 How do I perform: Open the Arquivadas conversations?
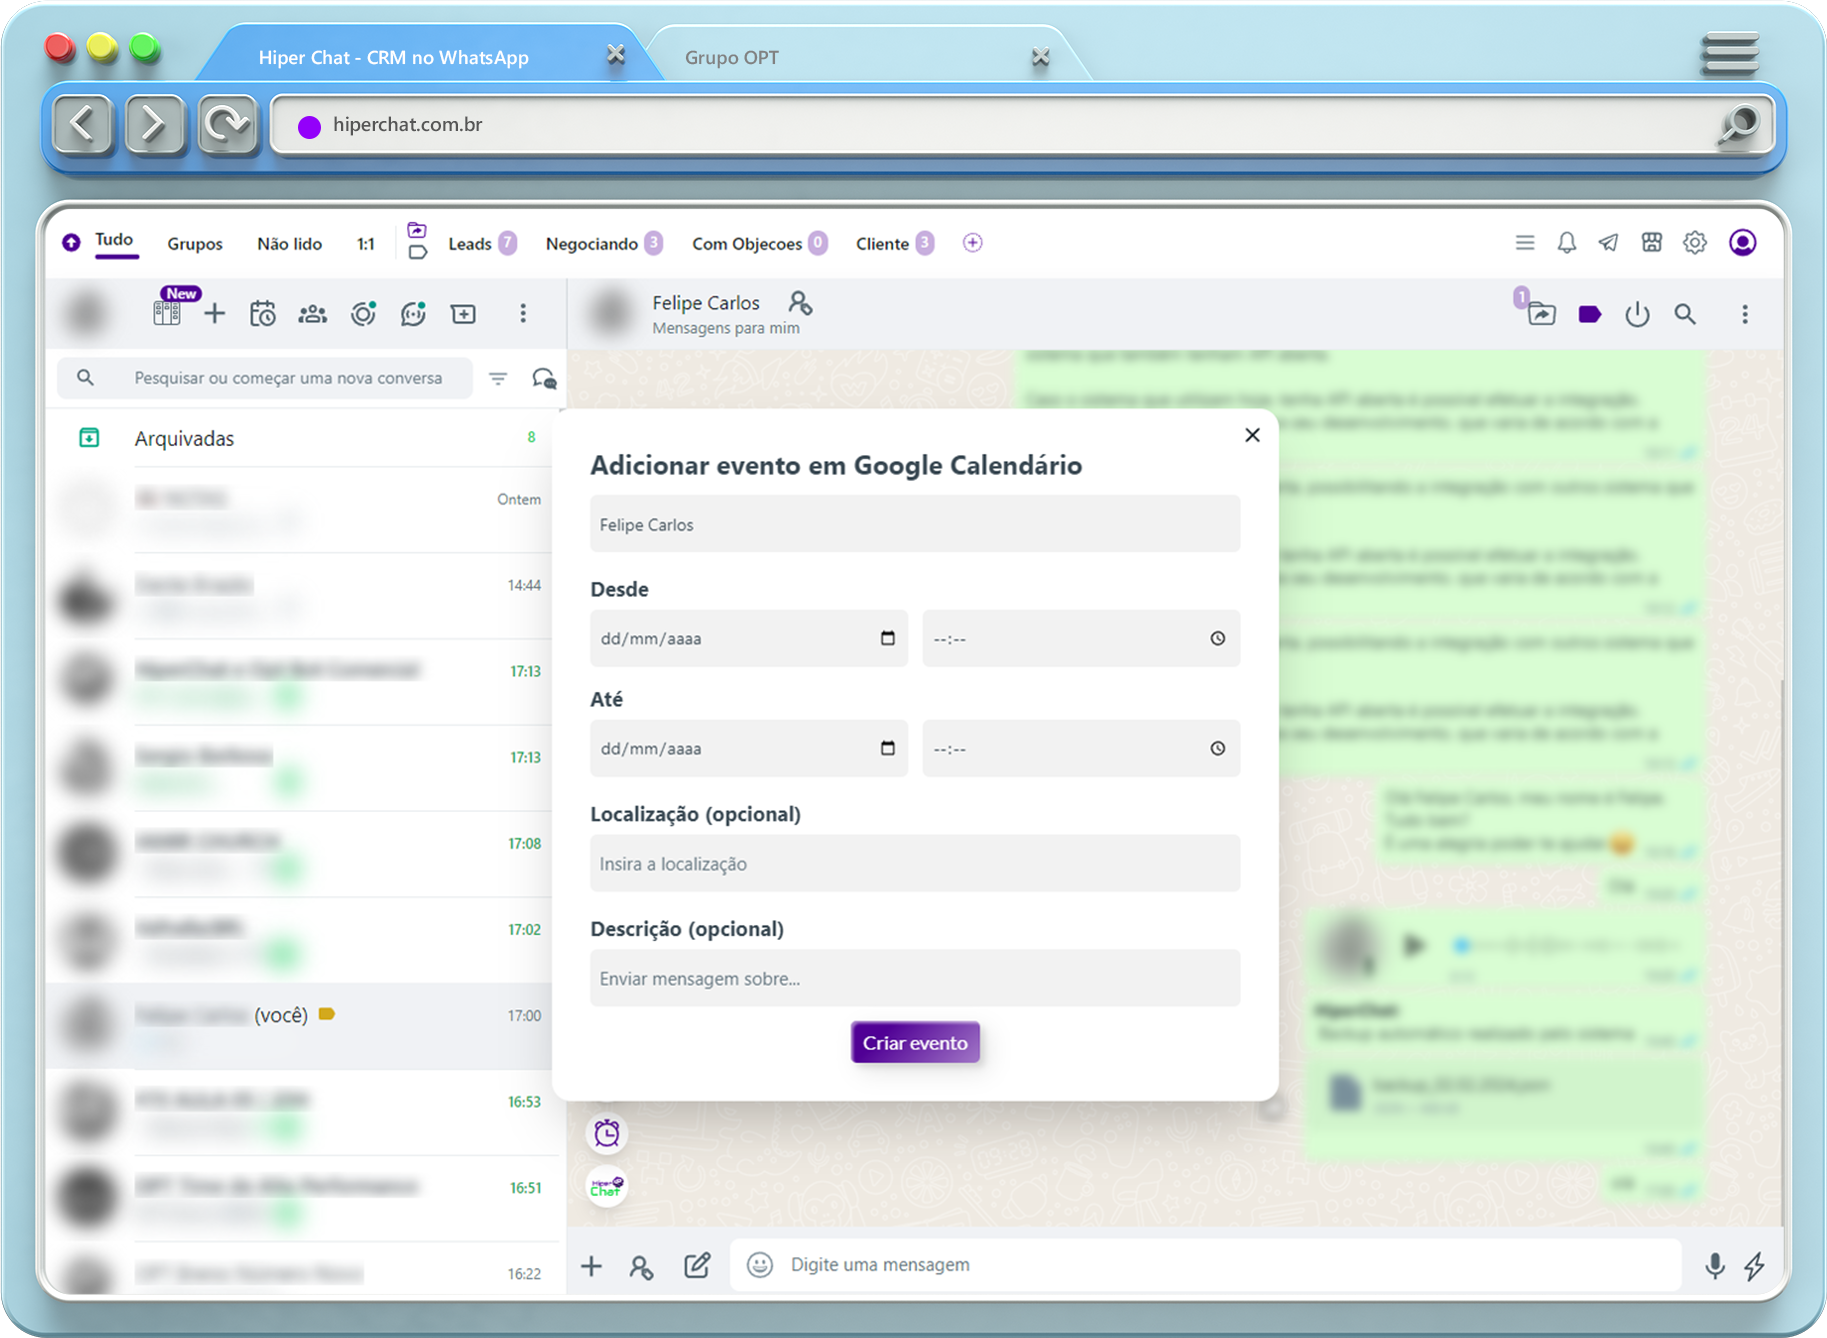coord(184,438)
